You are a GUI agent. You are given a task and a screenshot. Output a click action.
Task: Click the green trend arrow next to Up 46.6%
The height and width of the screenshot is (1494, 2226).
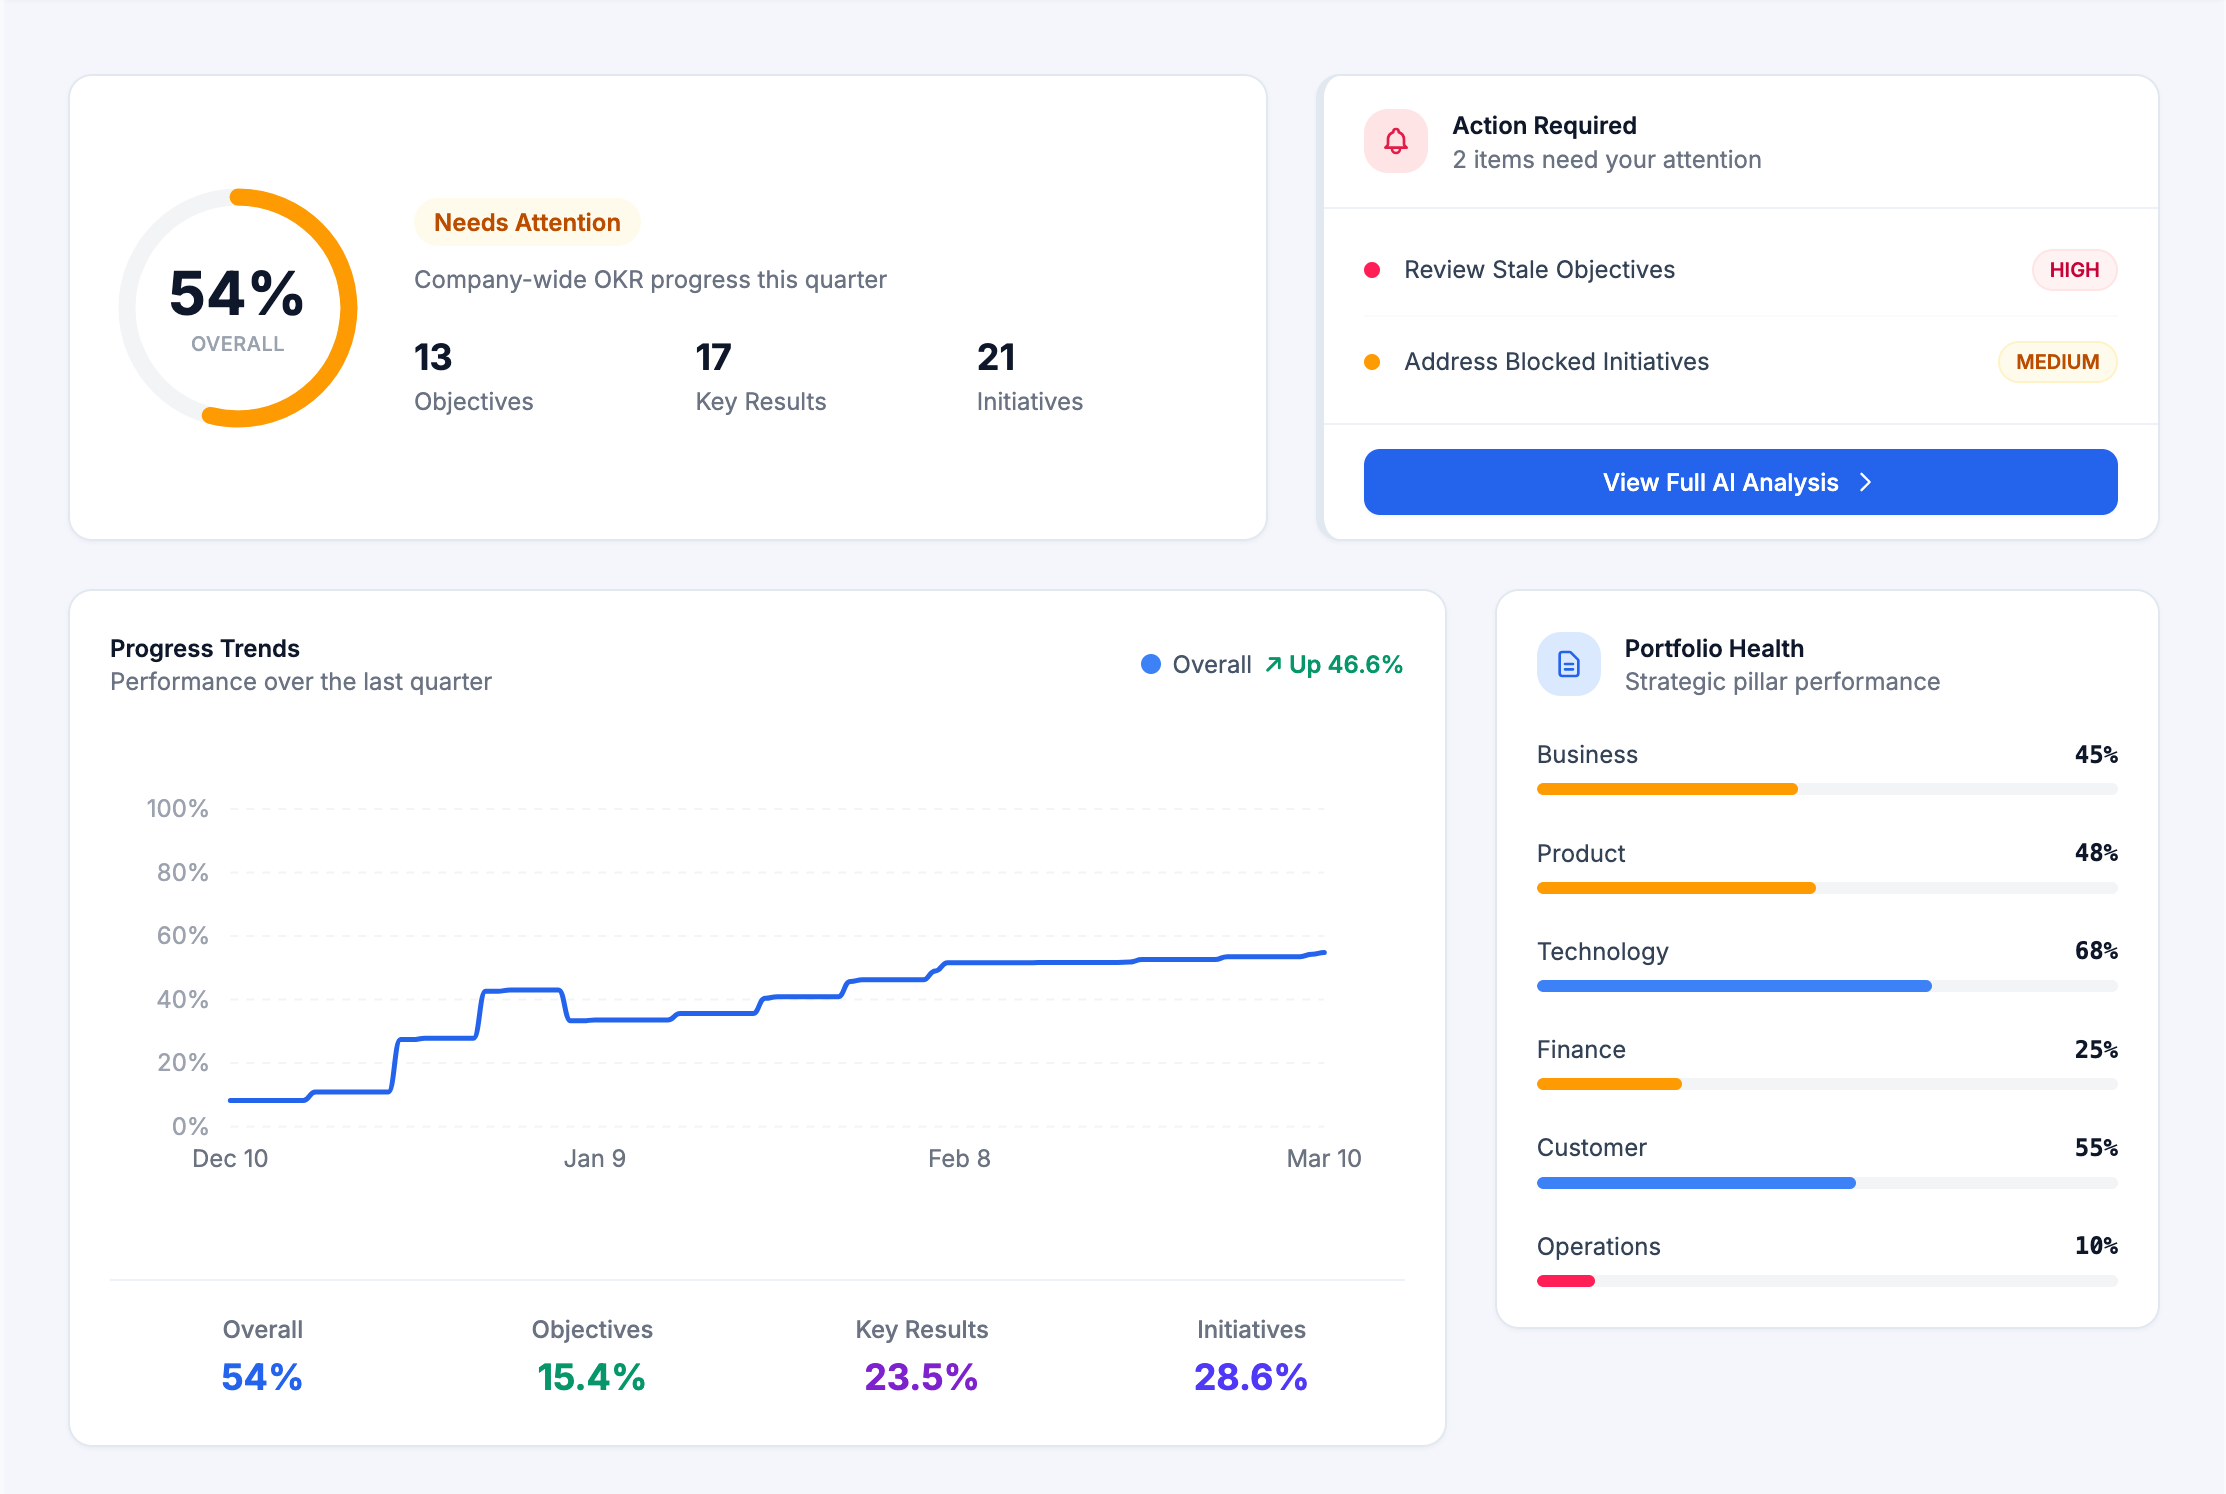1273,663
